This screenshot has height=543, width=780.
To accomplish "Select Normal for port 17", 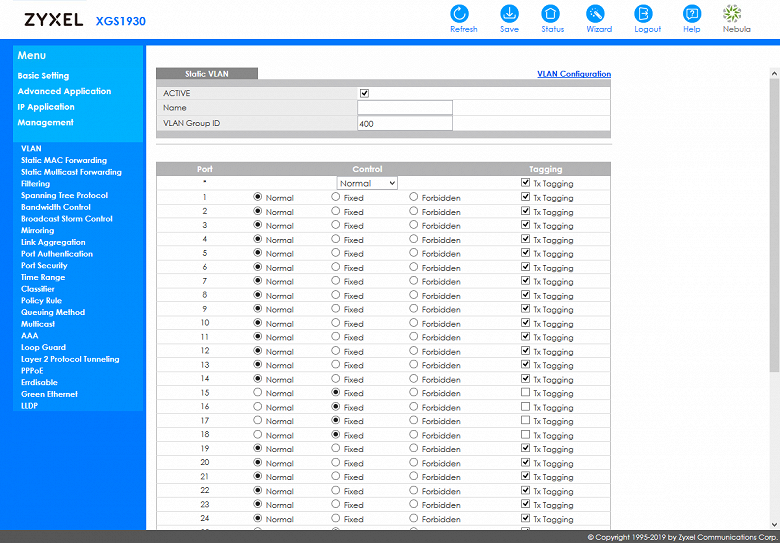I will pos(257,421).
